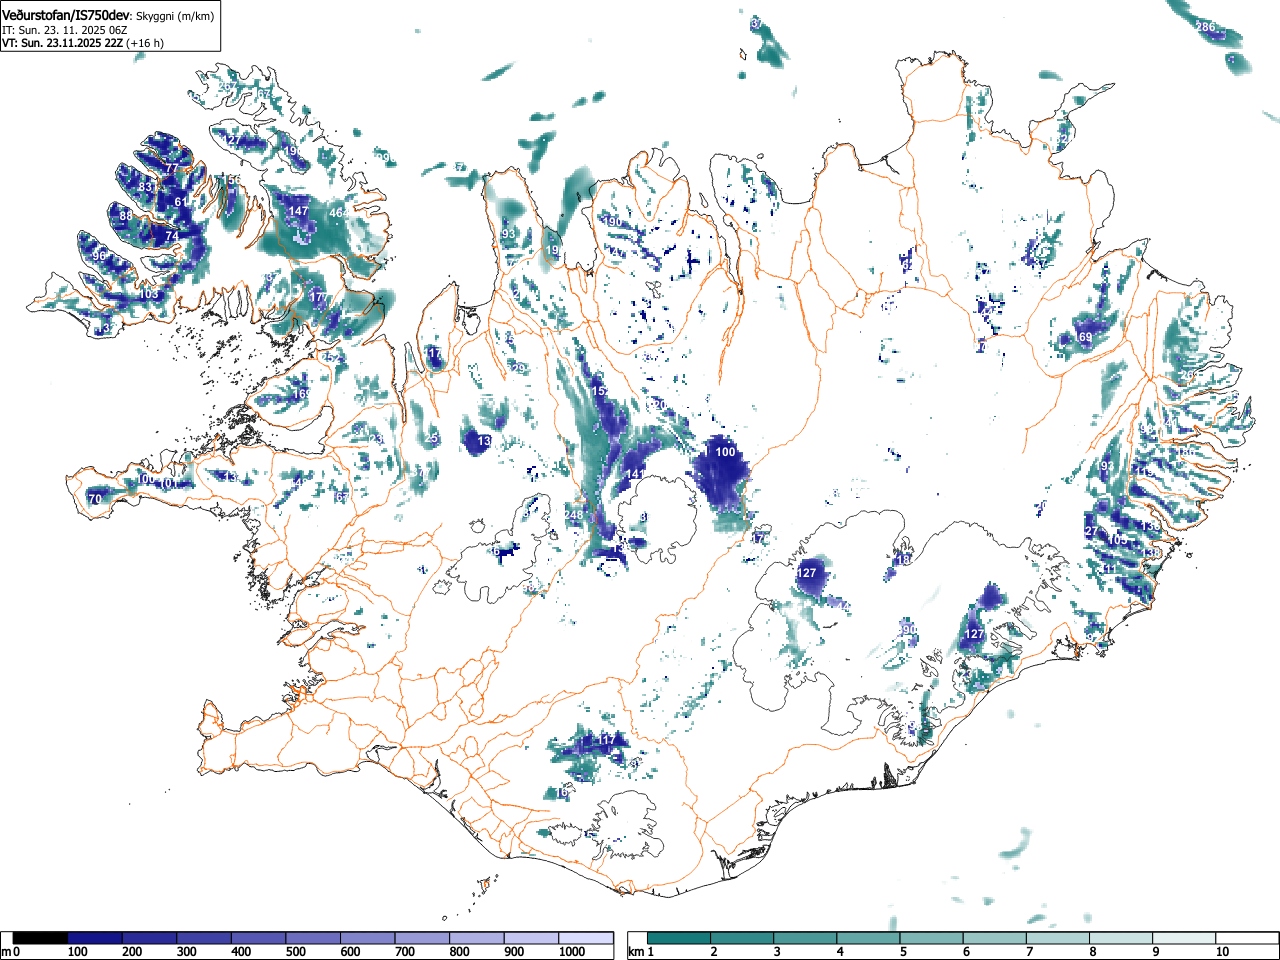Select the palest lavender swatch after 1000 m

pyautogui.click(x=586, y=938)
